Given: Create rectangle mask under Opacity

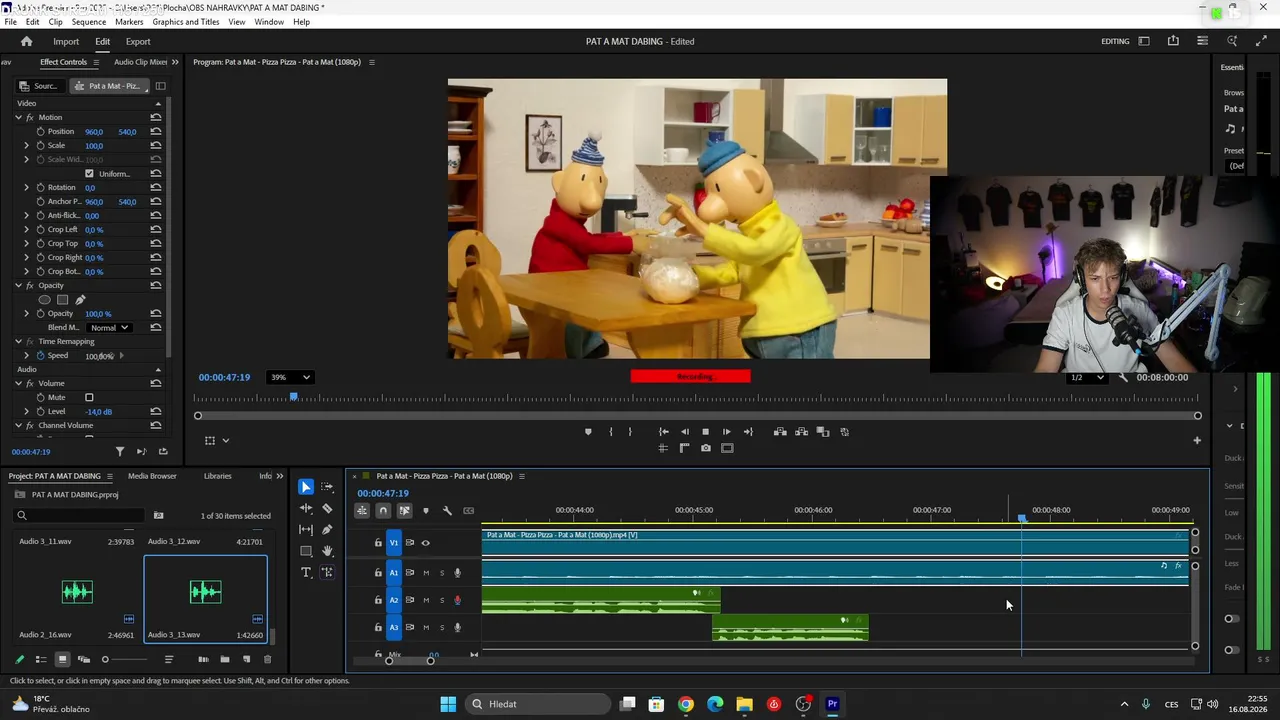Looking at the screenshot, I should 62,300.
